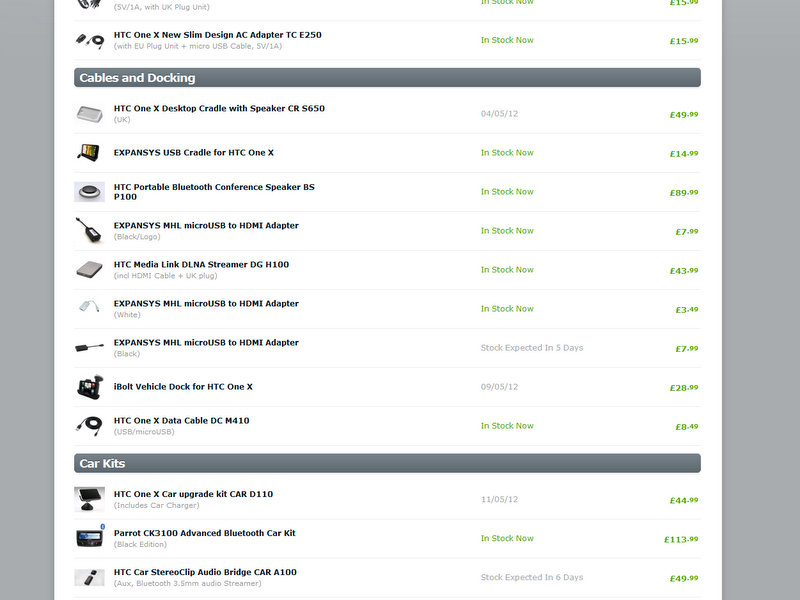Click the Black MHL HDMI adapter image
800x600 pixels.
click(x=89, y=348)
